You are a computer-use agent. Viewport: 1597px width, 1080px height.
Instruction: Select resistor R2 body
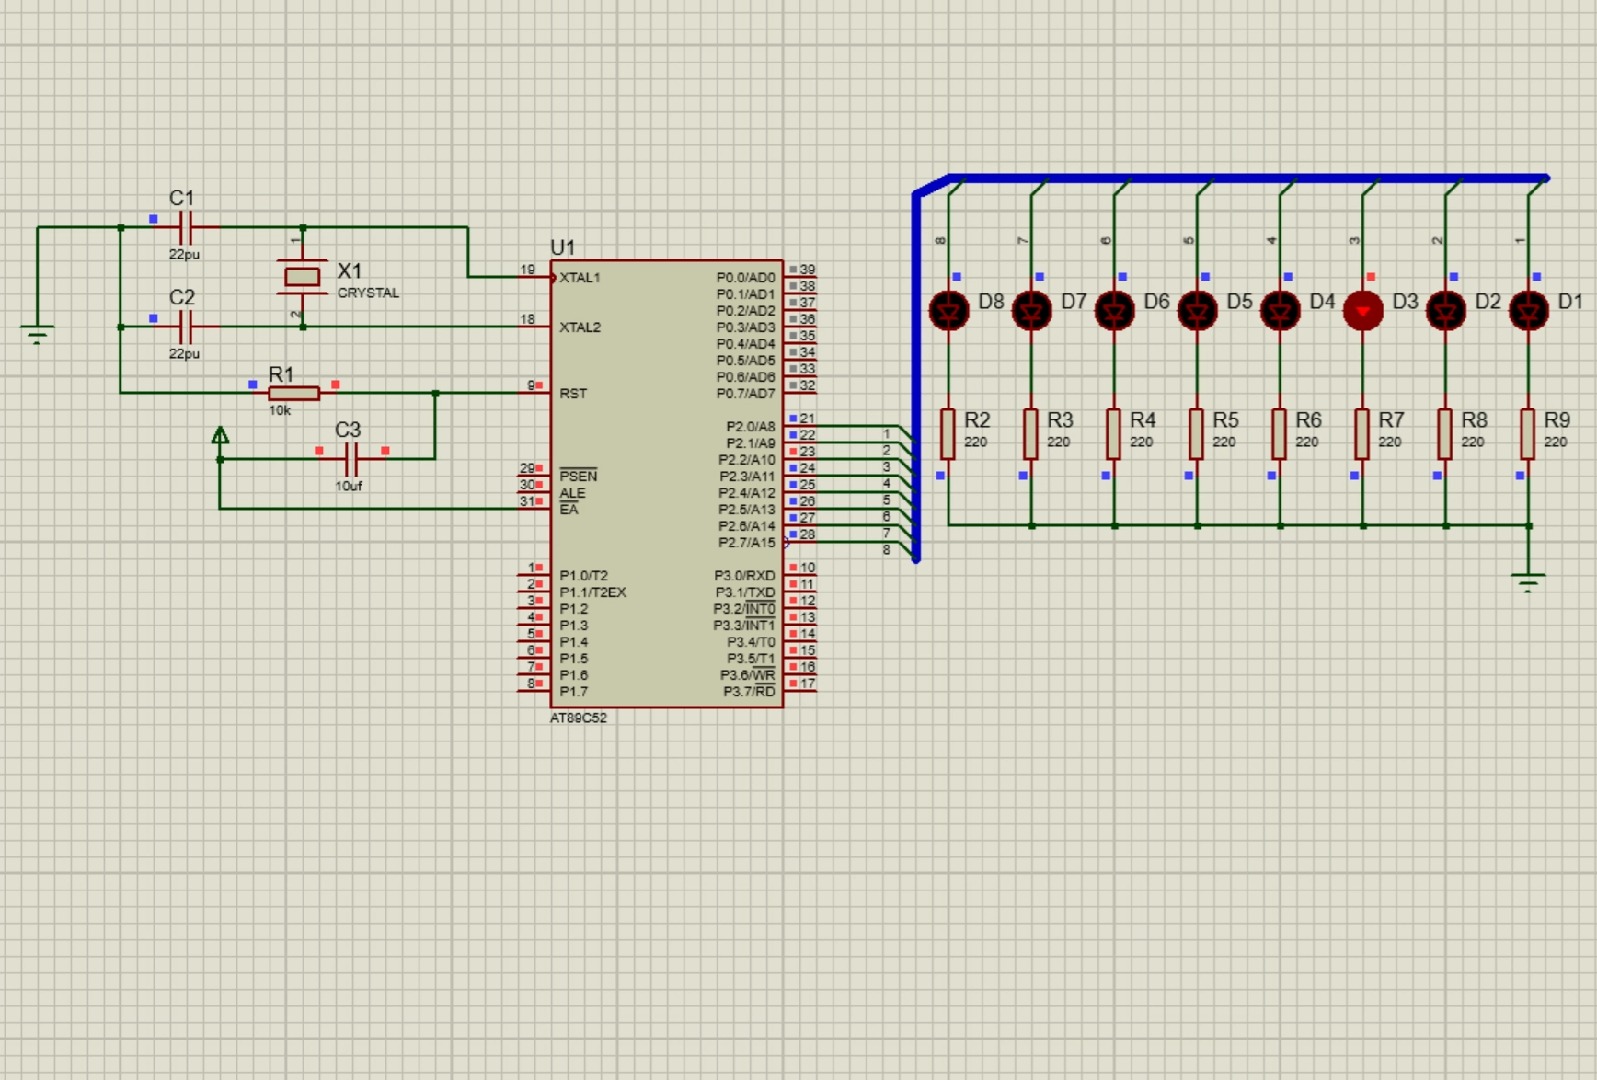pyautogui.click(x=948, y=433)
